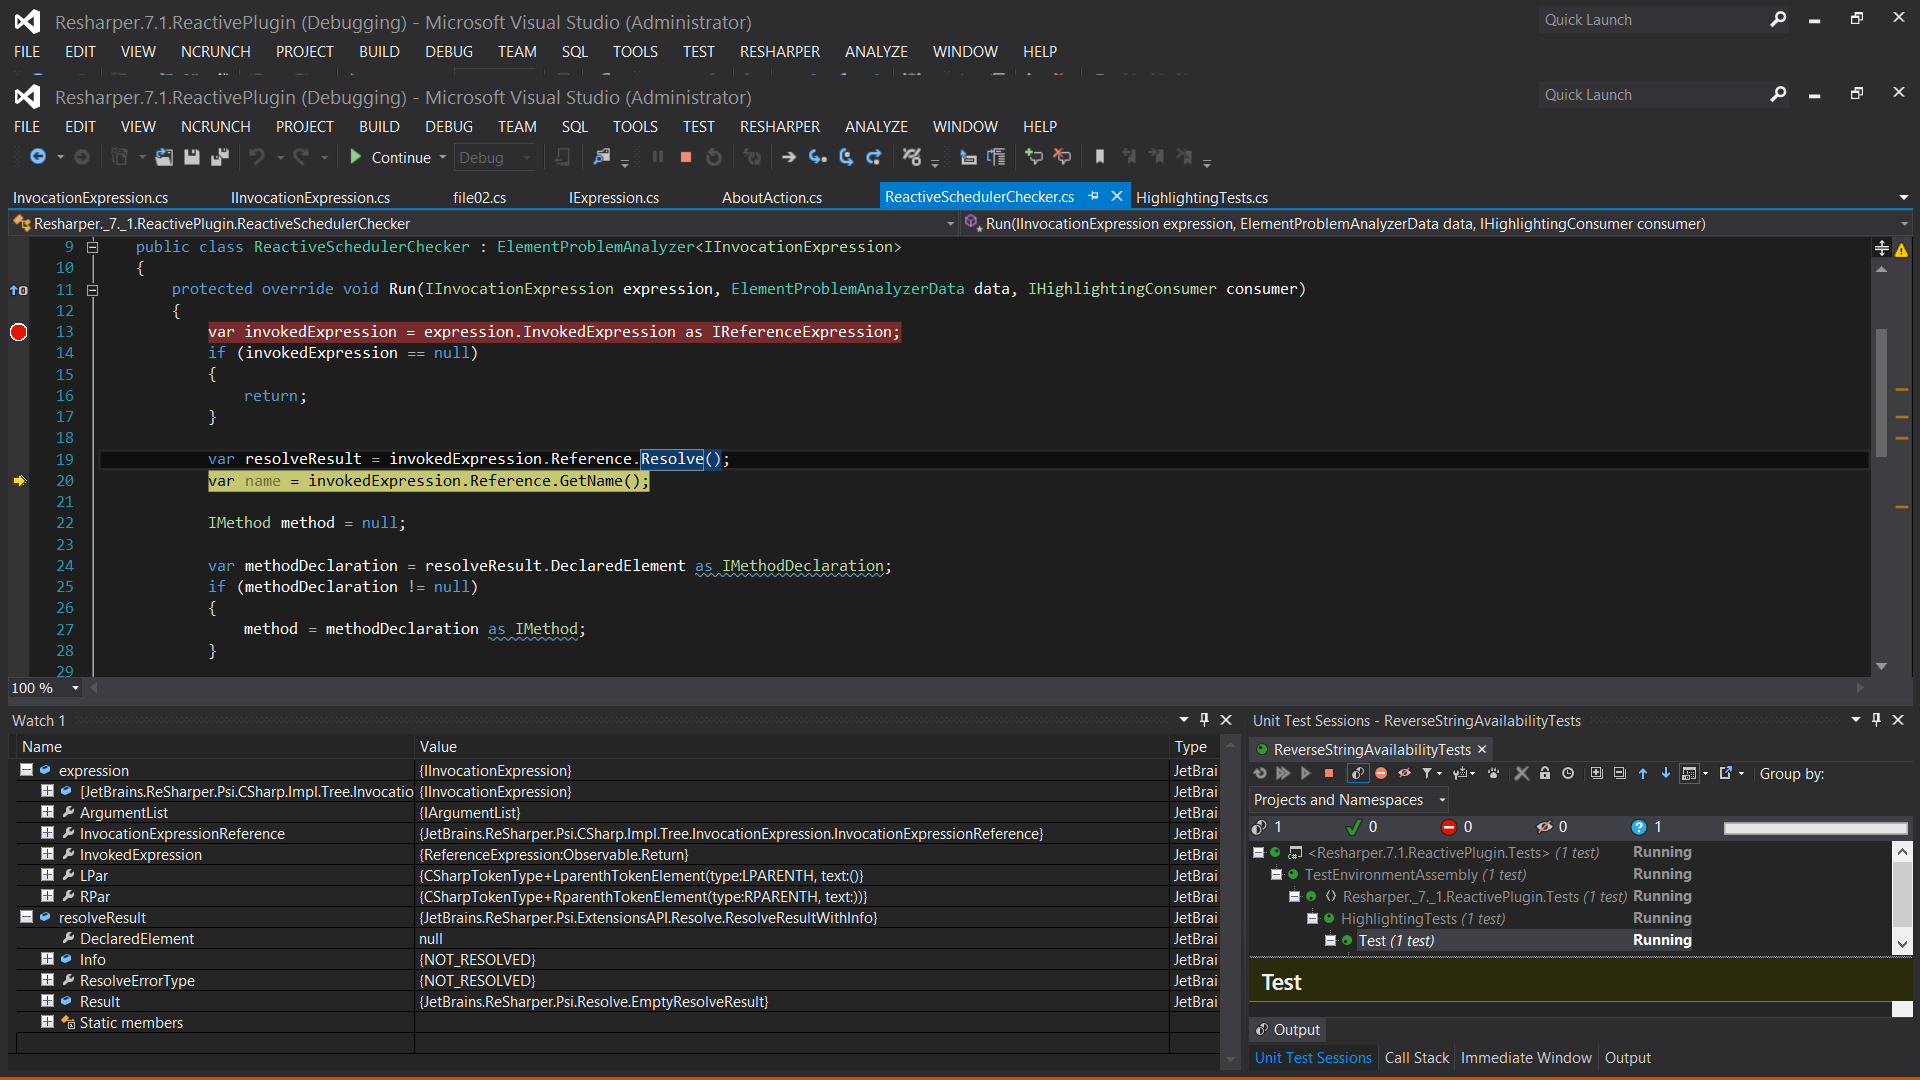This screenshot has width=1920, height=1080.
Task: Toggle Track Running Test button
Action: point(1358,773)
